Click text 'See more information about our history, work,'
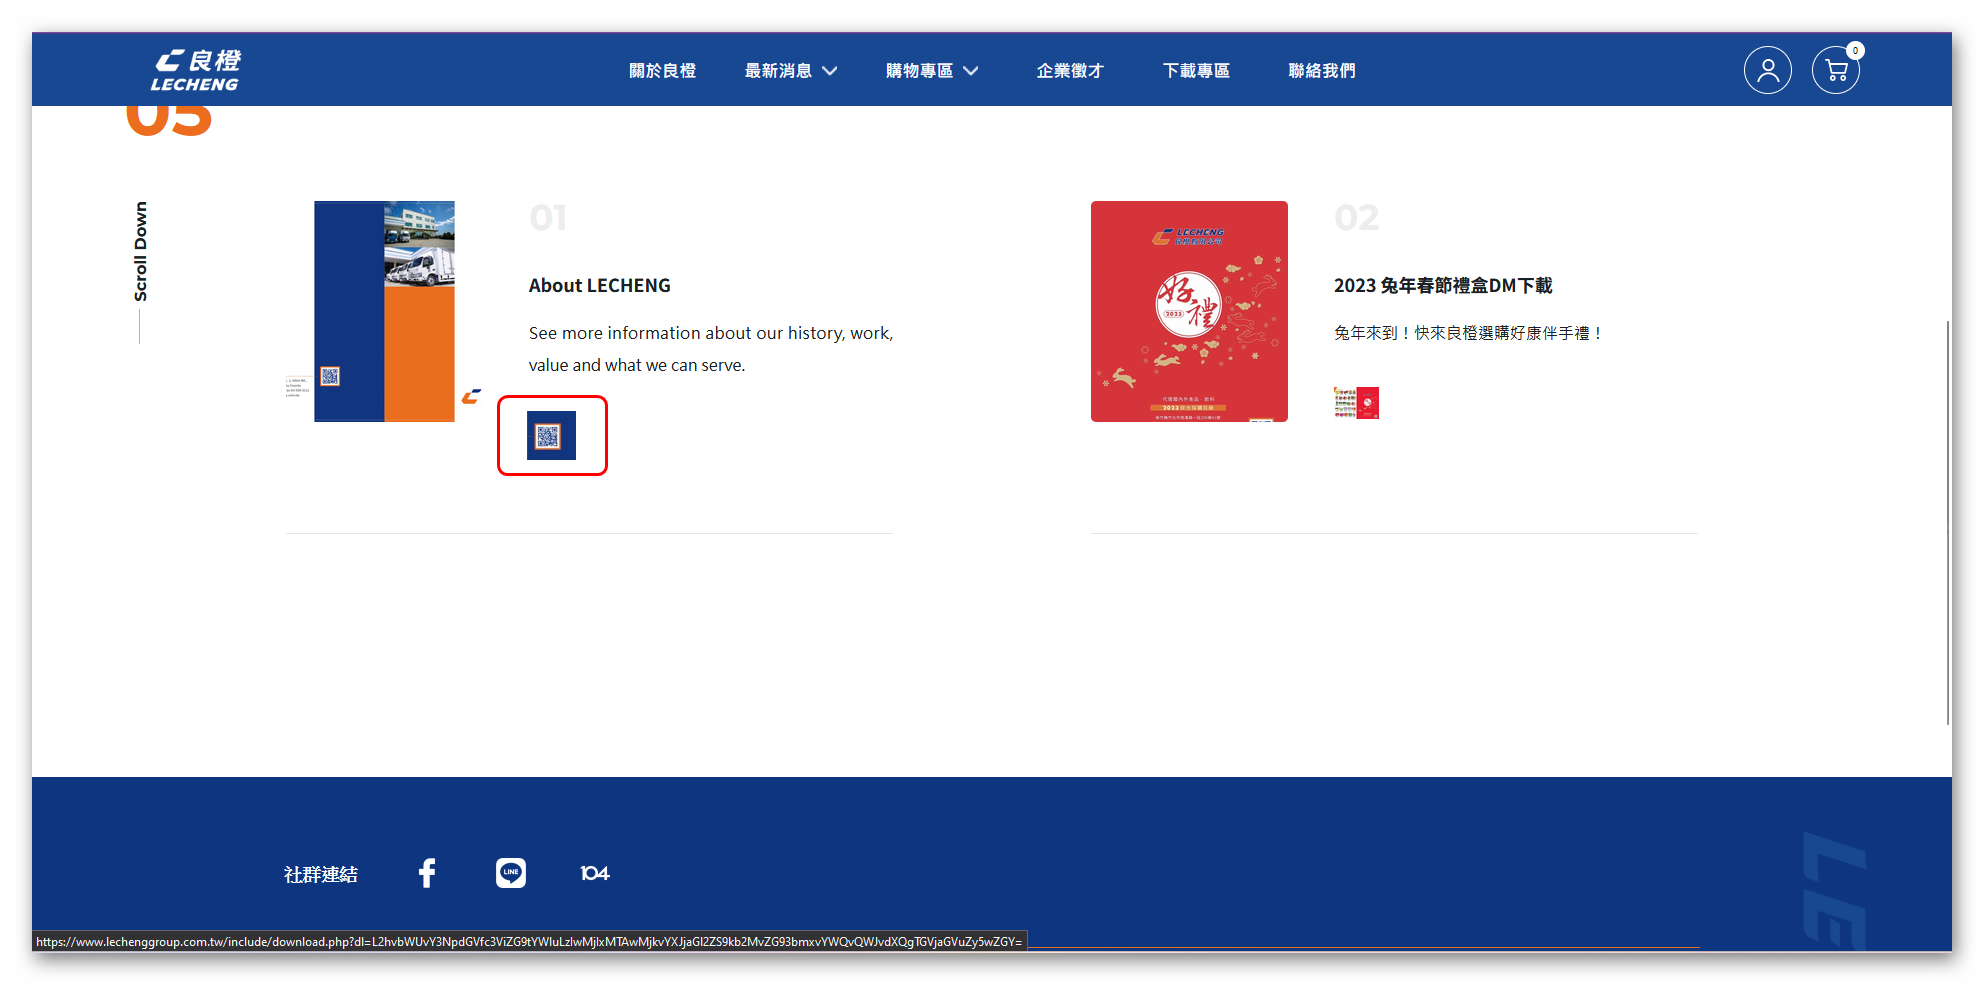 pyautogui.click(x=711, y=333)
